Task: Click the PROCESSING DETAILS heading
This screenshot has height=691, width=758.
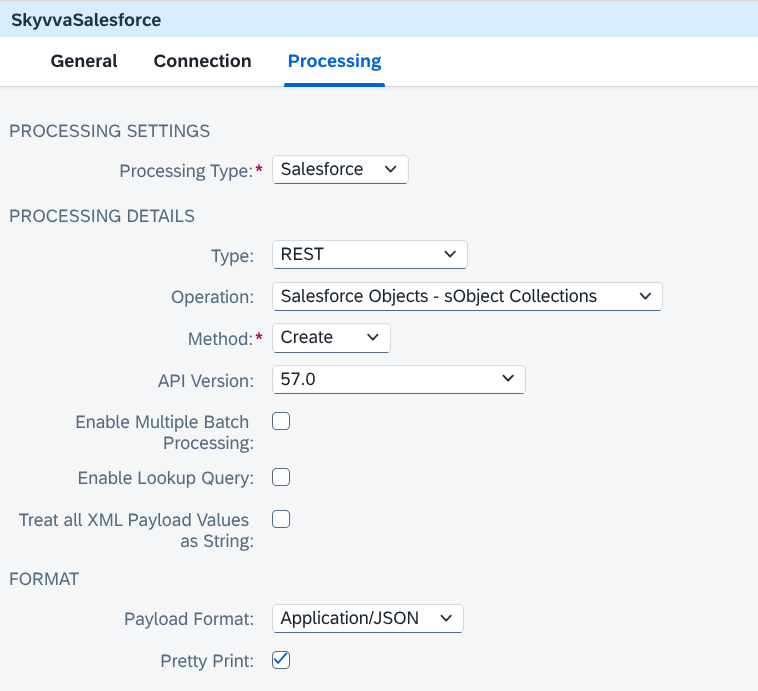Action: tap(102, 216)
